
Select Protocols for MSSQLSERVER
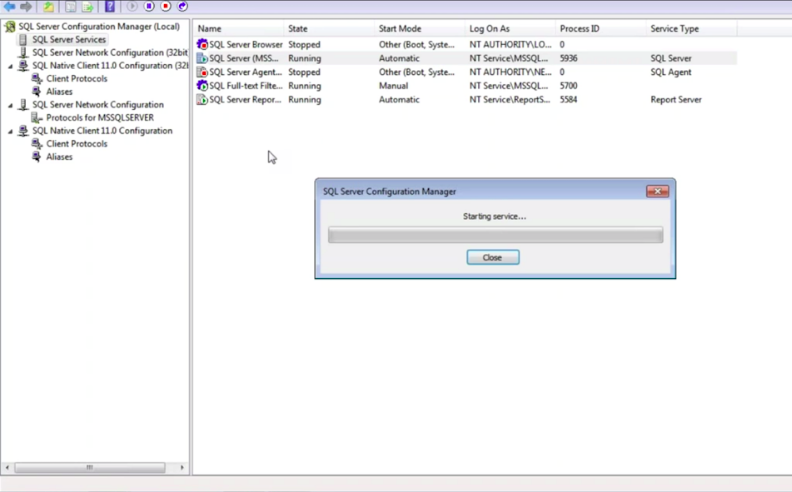pos(100,118)
